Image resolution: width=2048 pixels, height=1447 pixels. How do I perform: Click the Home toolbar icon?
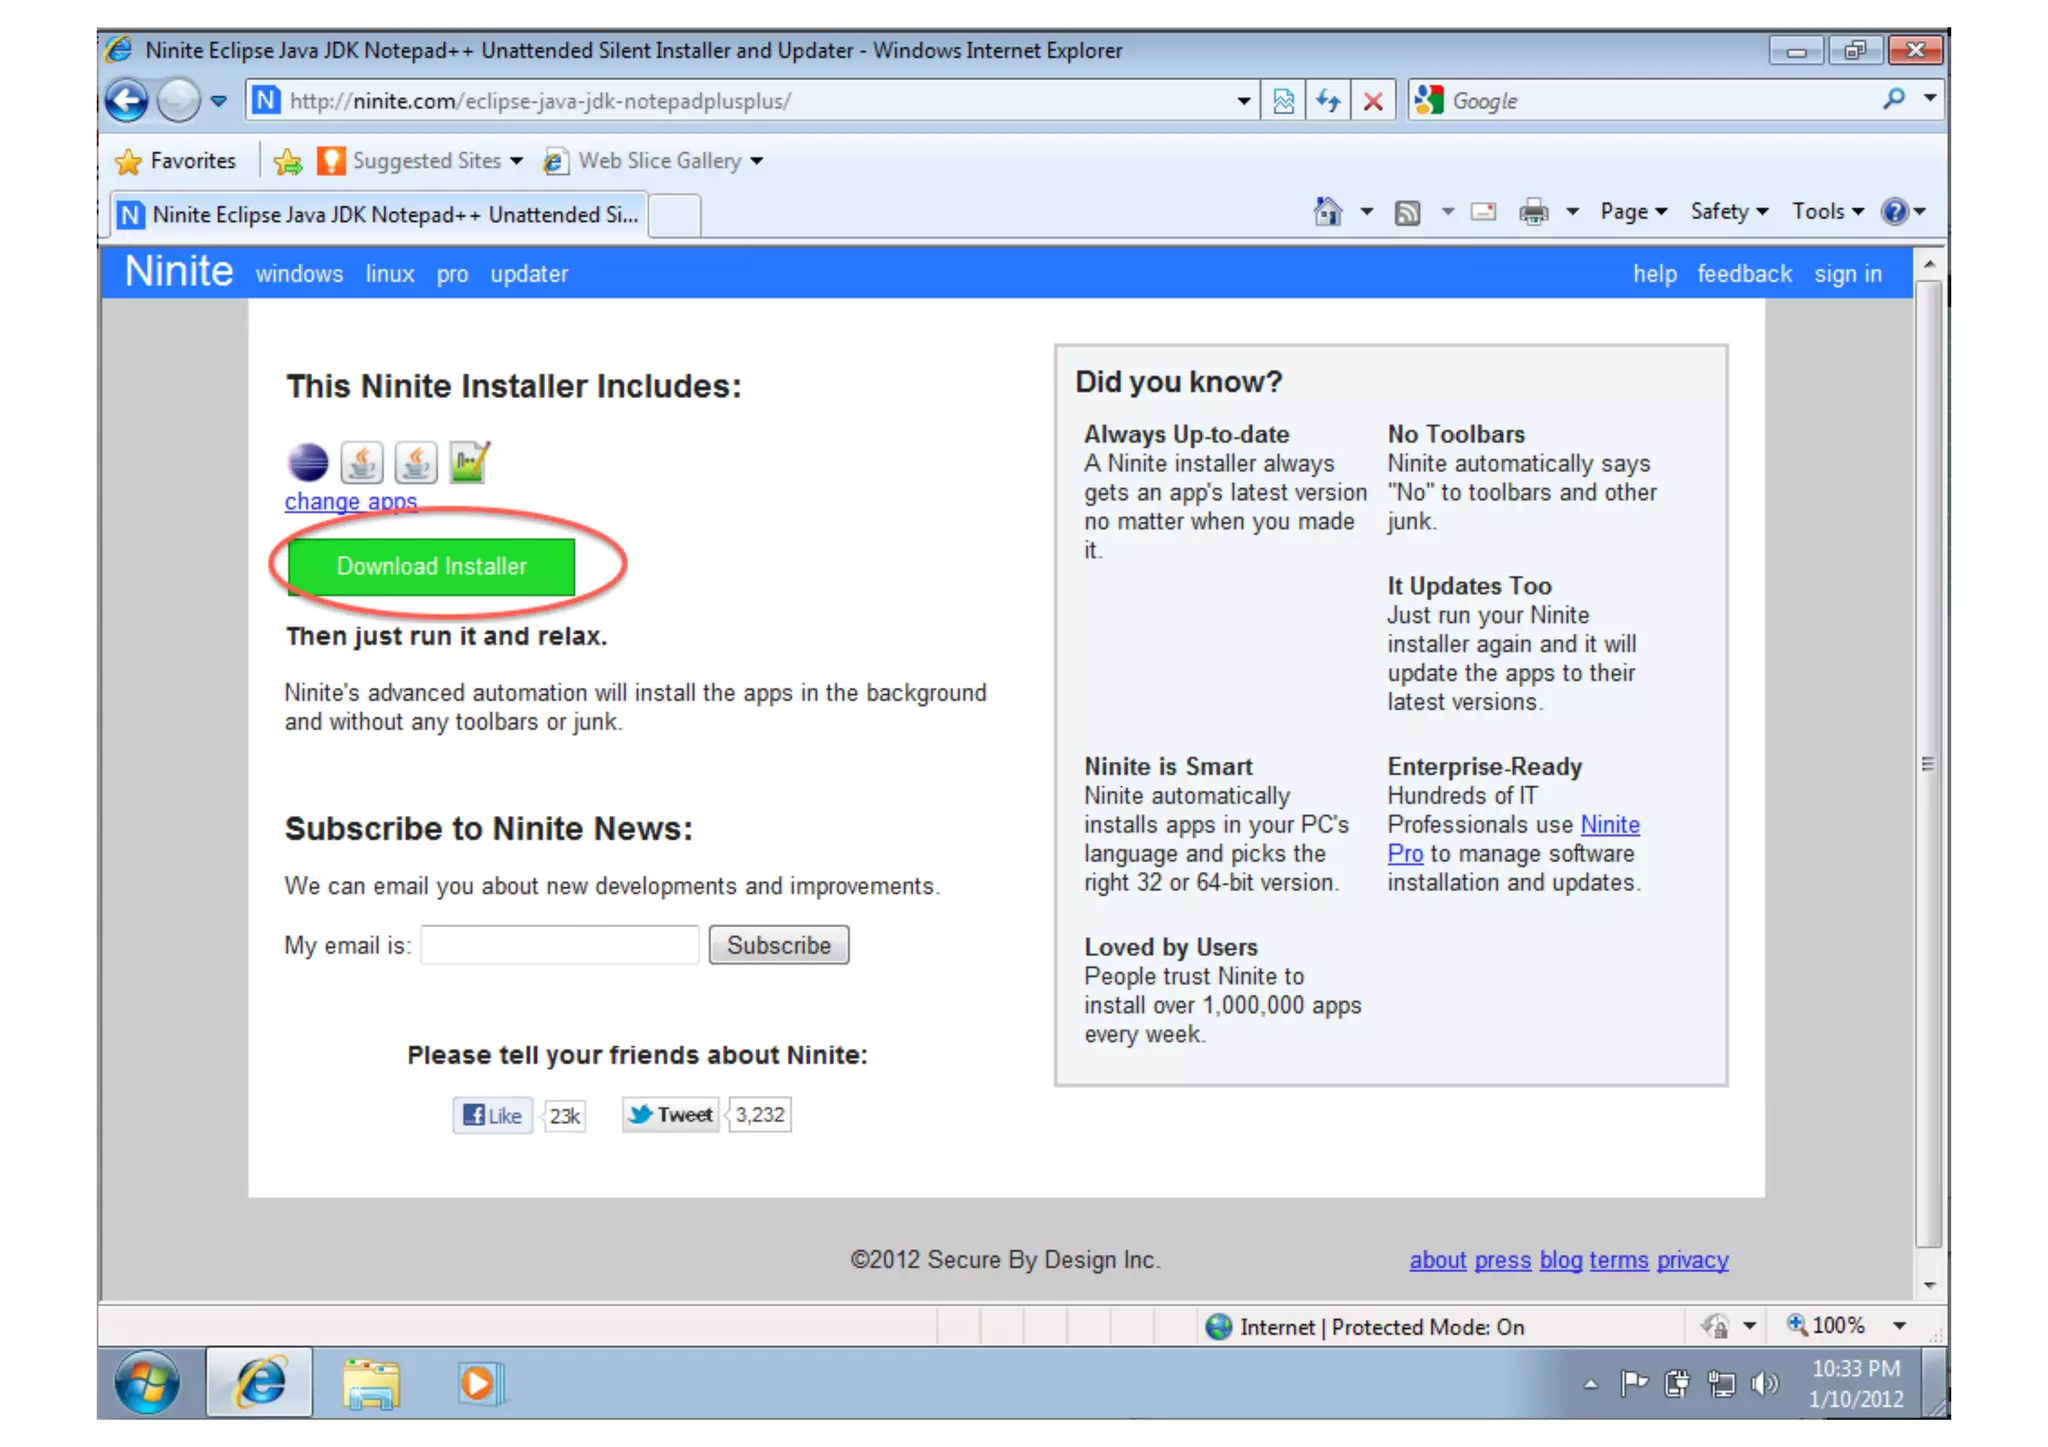pos(1328,212)
